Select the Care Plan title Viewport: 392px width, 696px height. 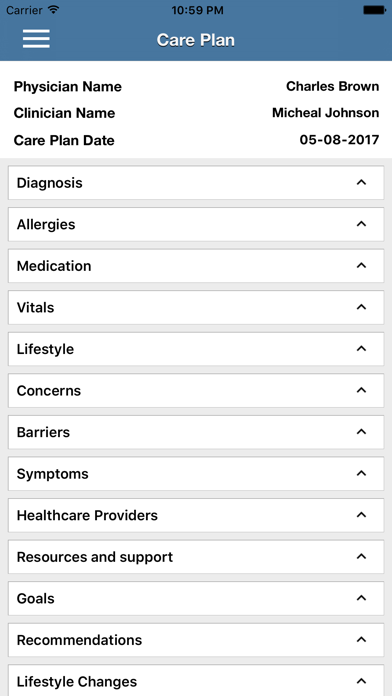point(196,40)
